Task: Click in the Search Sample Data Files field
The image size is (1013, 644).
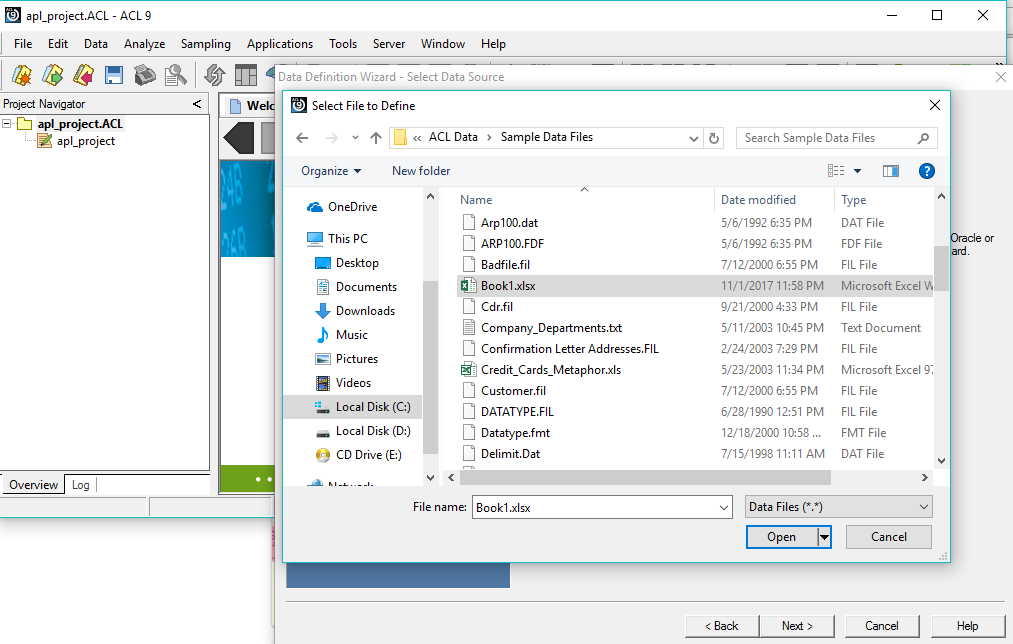Action: [x=828, y=138]
